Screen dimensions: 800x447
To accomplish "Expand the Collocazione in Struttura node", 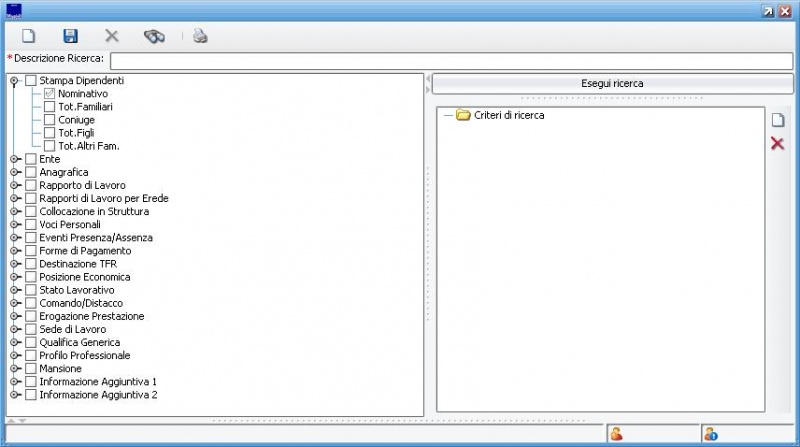I will [x=14, y=211].
